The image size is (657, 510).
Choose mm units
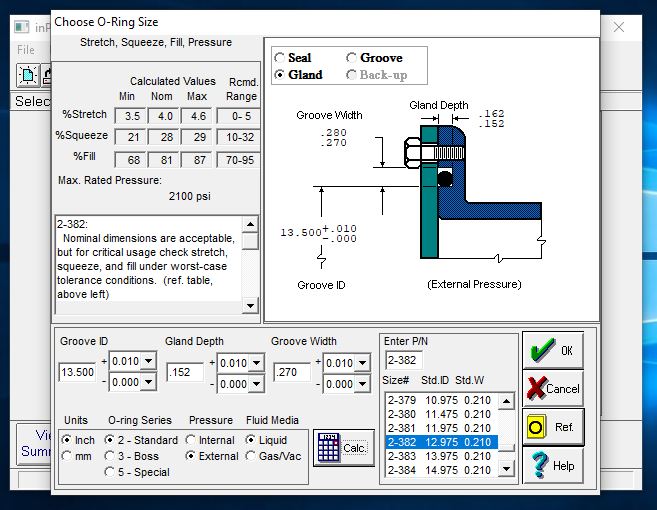pos(77,456)
